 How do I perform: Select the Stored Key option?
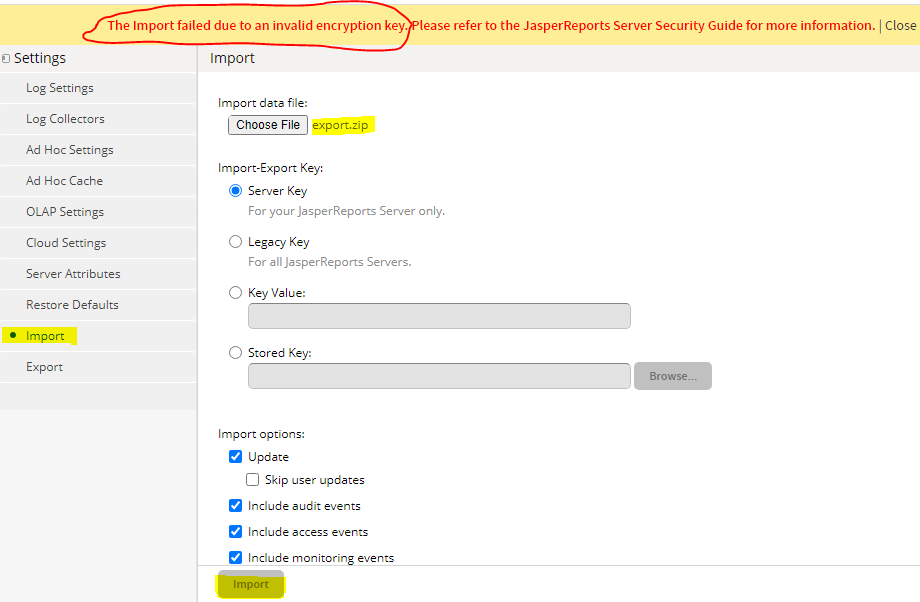coord(235,352)
